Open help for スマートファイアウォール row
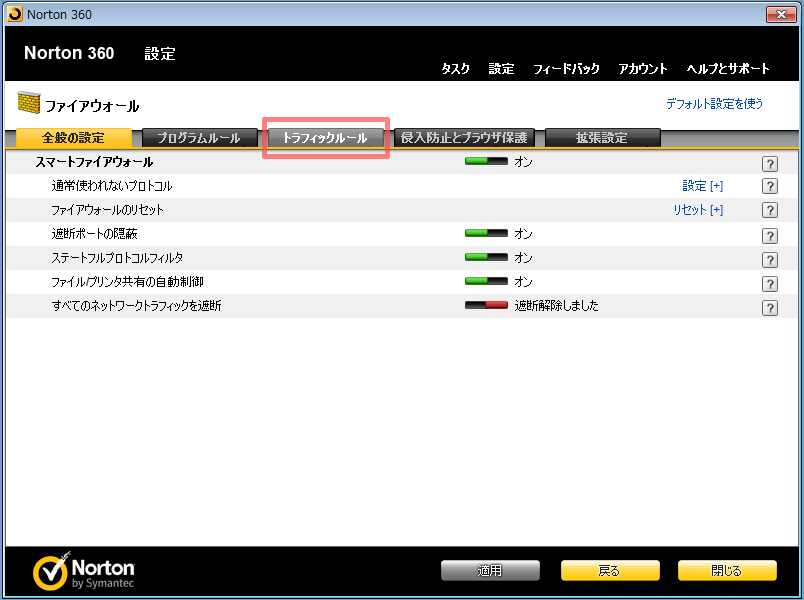Screen dimensions: 804x600 tap(770, 164)
